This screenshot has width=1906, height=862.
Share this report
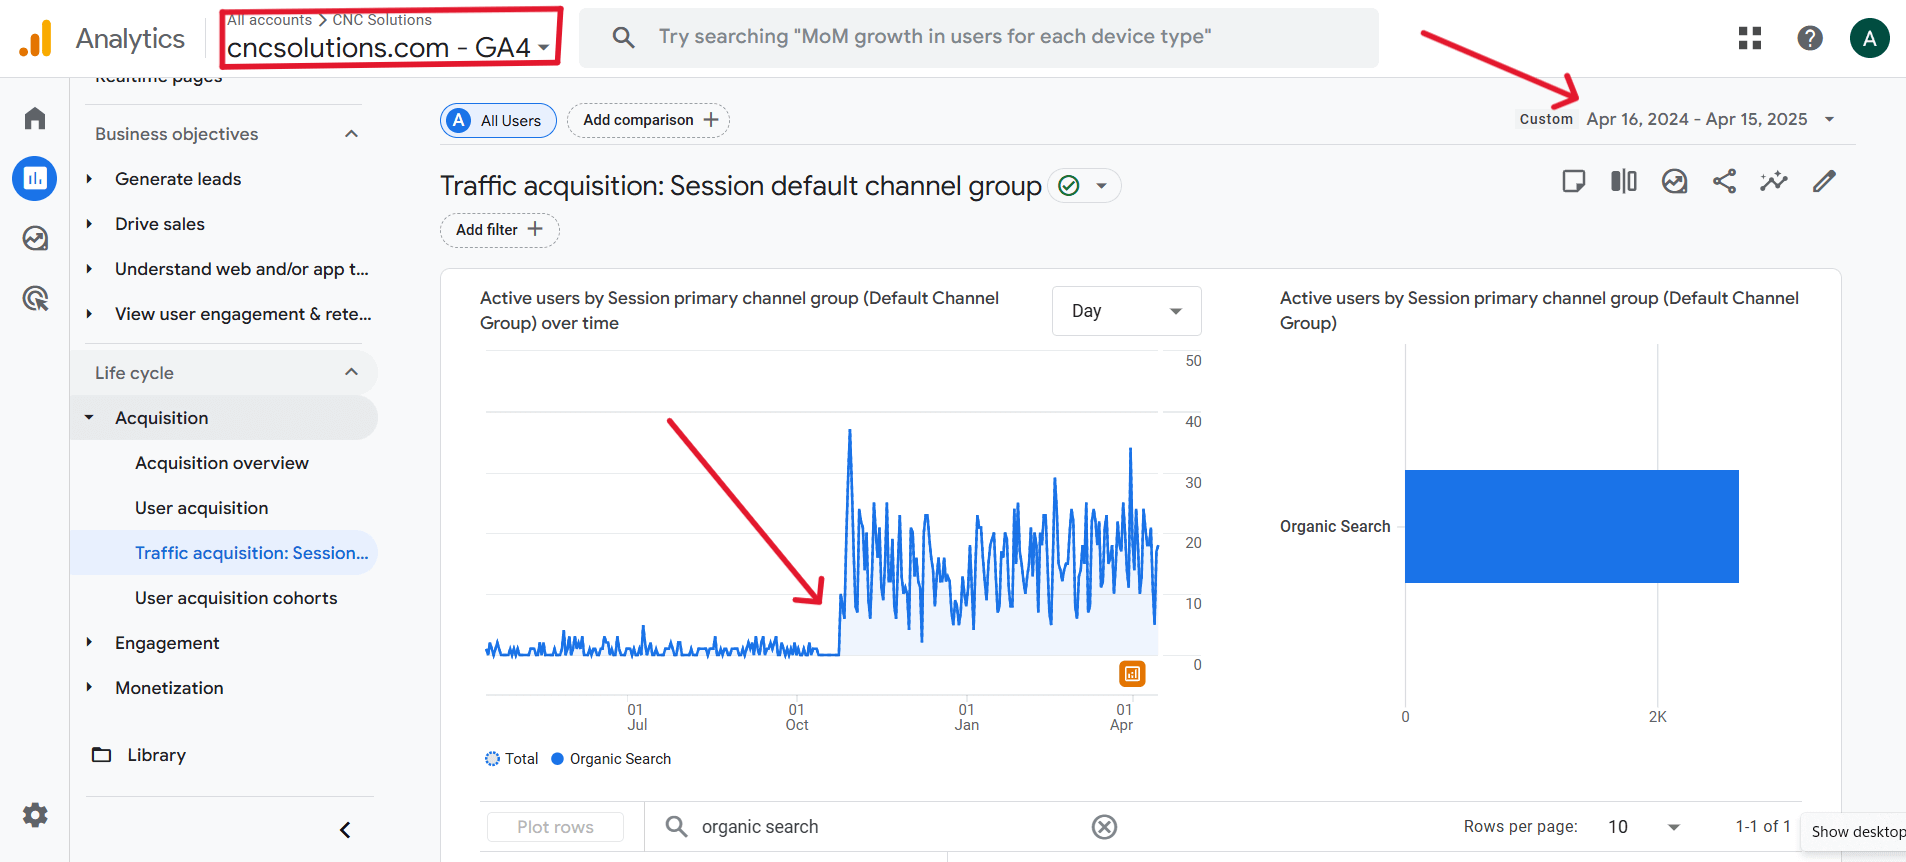click(x=1724, y=181)
